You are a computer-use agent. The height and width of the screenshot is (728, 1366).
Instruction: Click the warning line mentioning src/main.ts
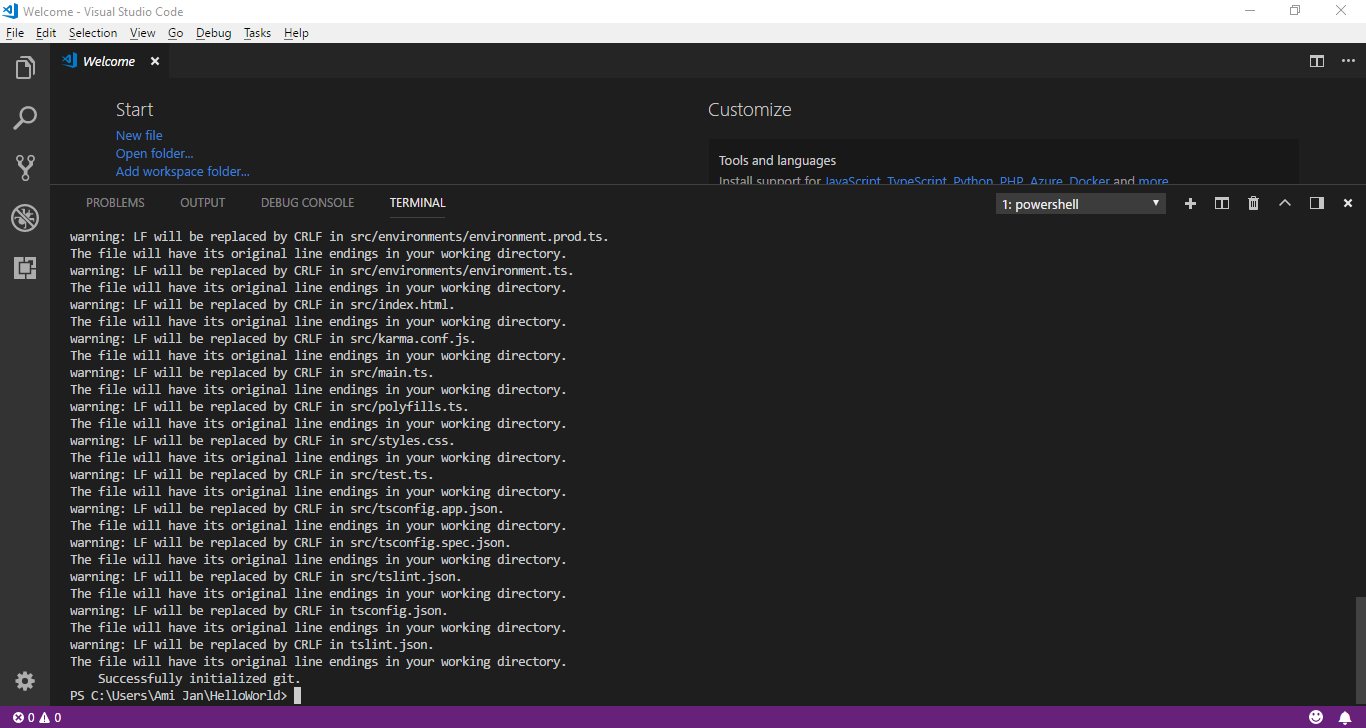tap(252, 372)
